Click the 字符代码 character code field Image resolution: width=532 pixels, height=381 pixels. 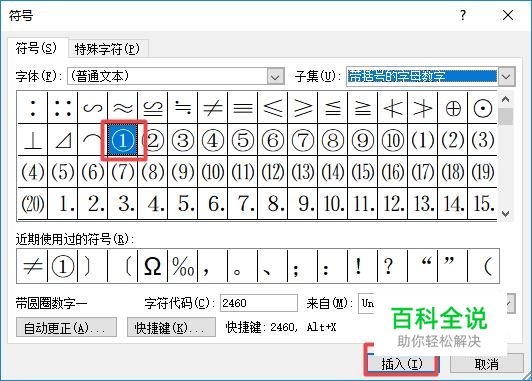[259, 303]
